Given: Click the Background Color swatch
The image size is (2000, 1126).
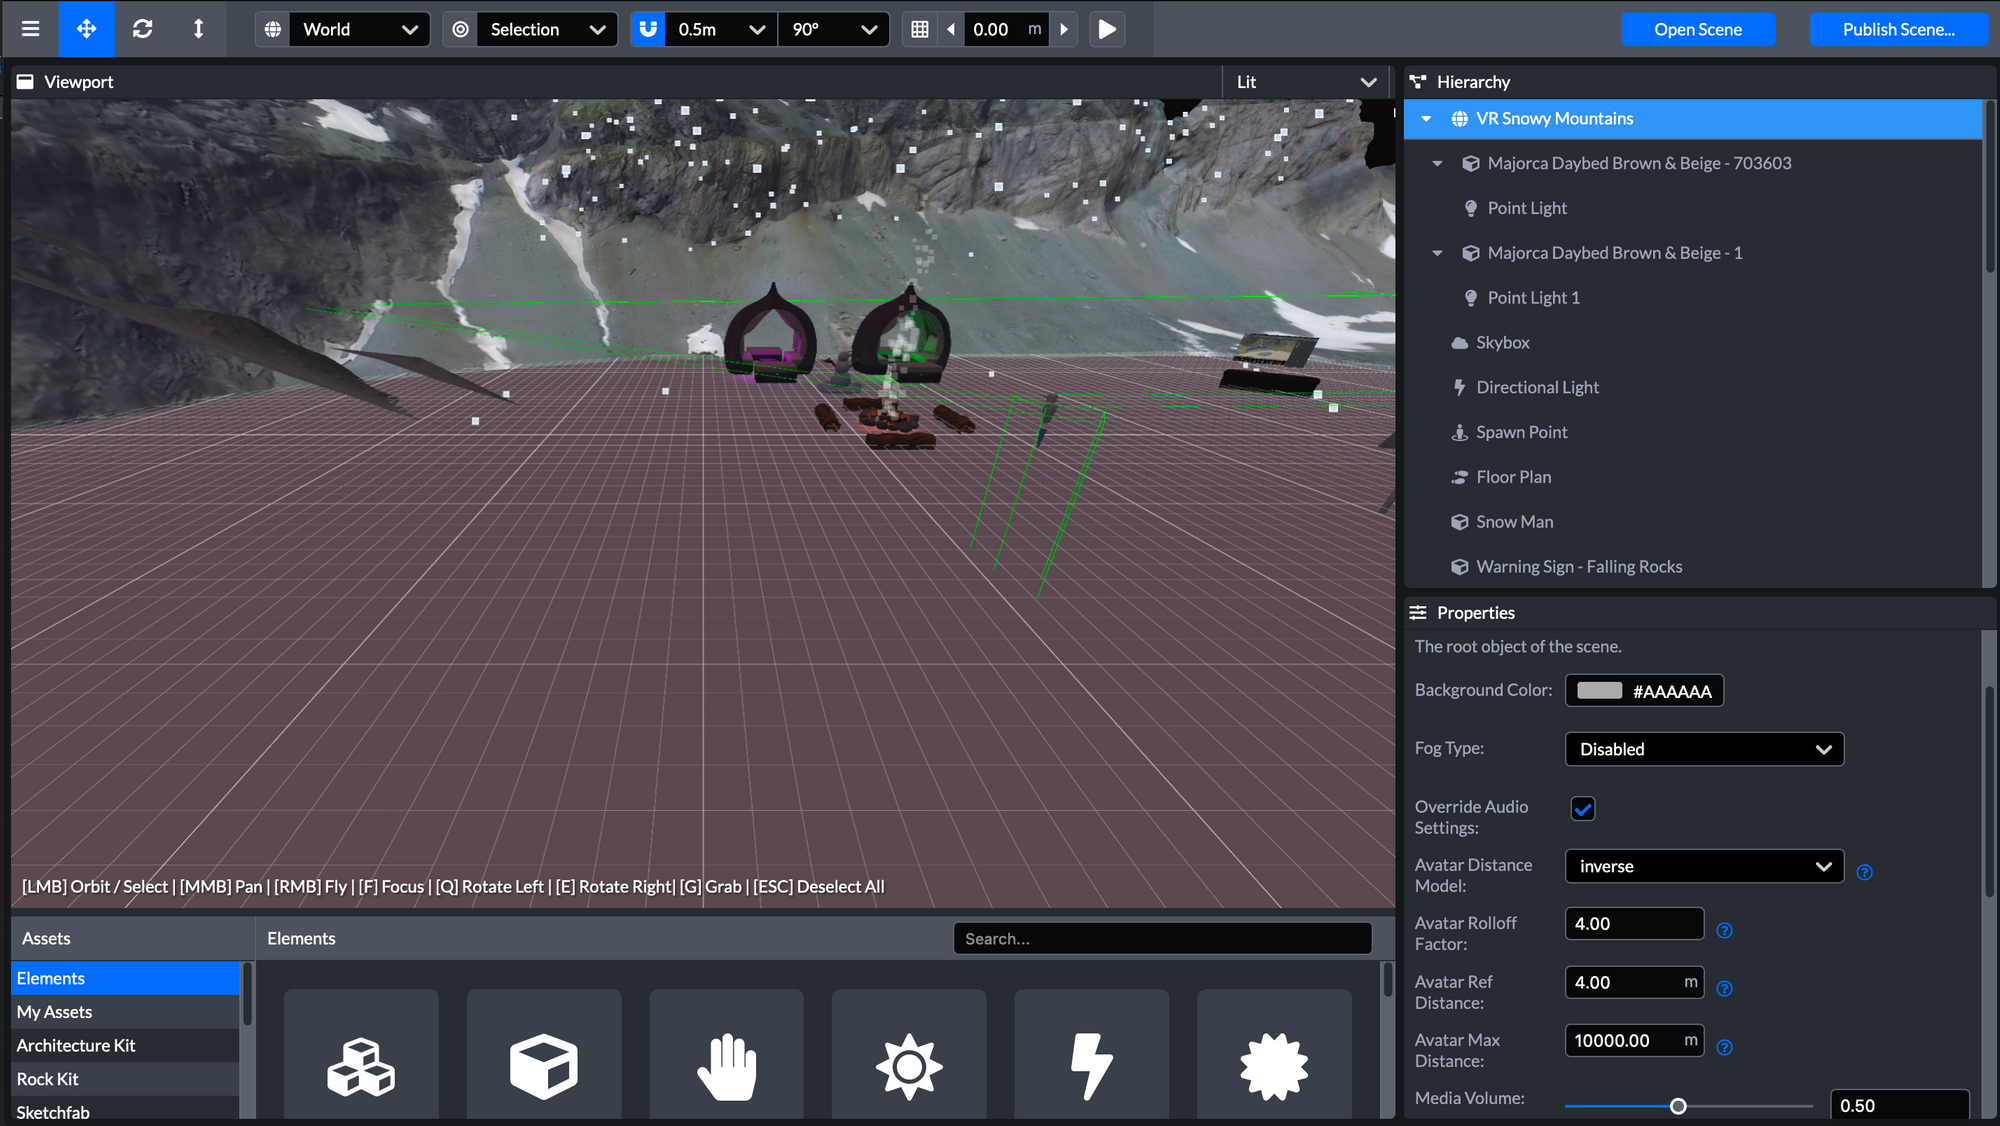Looking at the screenshot, I should pos(1599,691).
